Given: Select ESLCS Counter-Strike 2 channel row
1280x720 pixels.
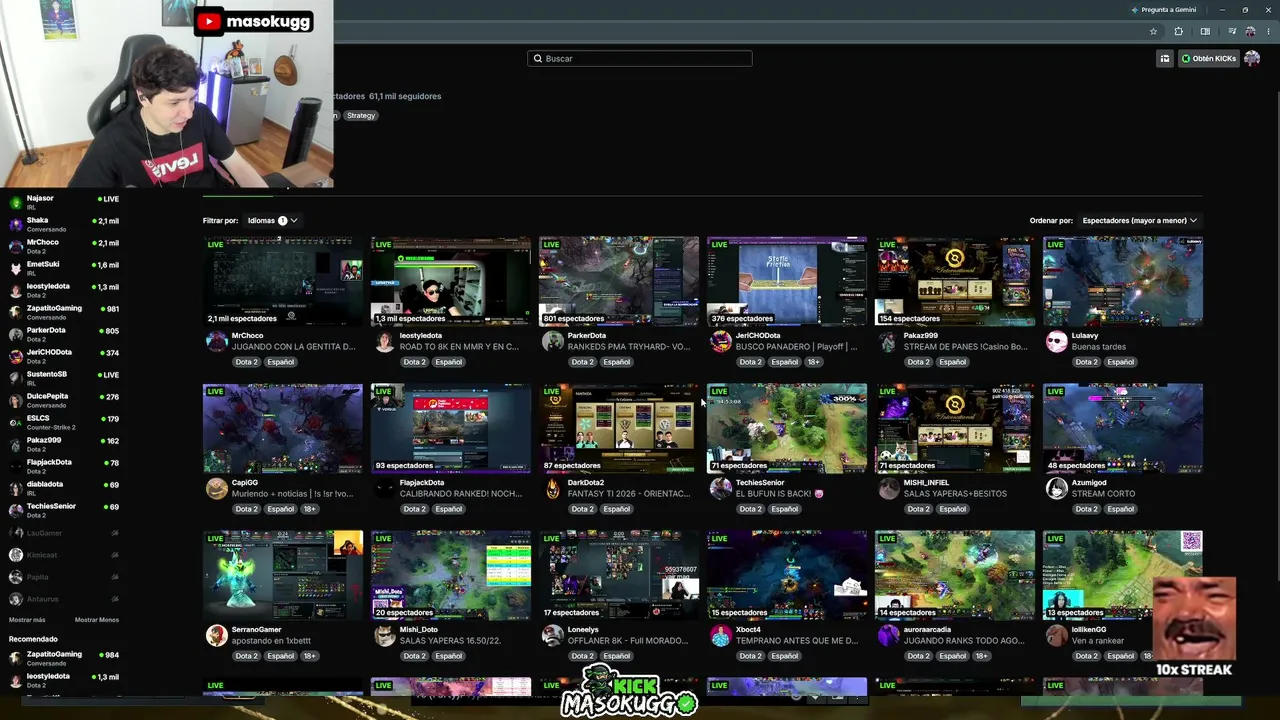Looking at the screenshot, I should pyautogui.click(x=64, y=422).
